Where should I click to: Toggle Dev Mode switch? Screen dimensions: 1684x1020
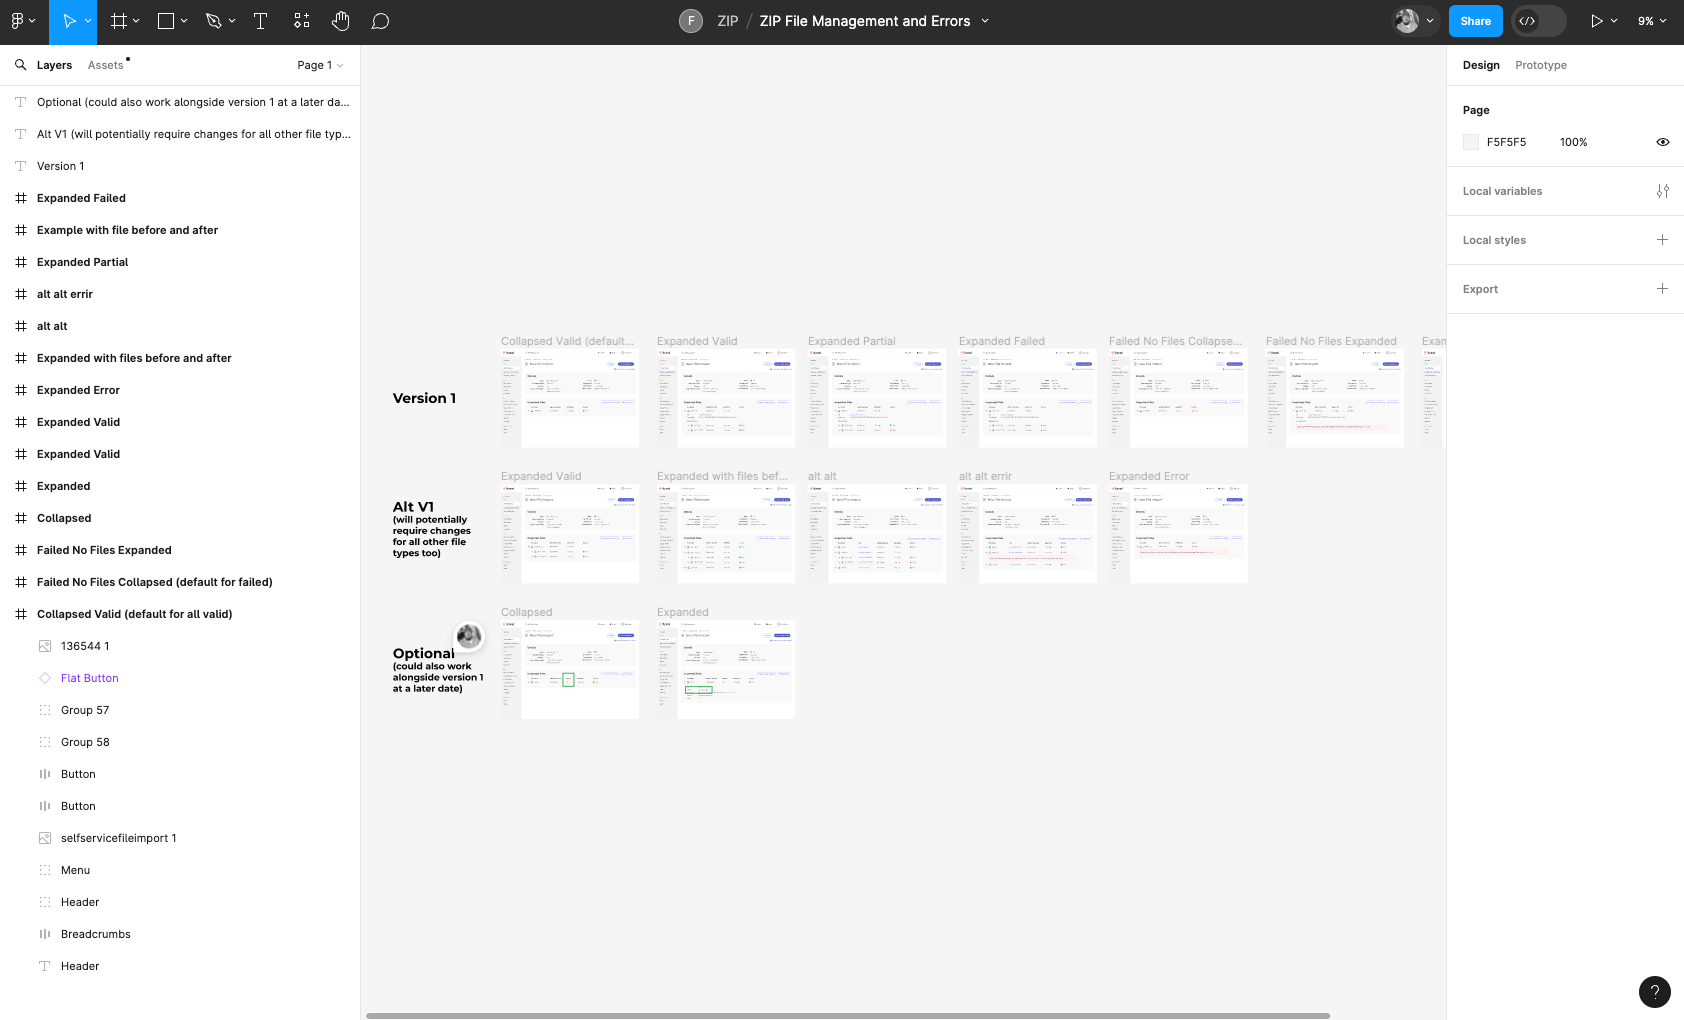coord(1538,21)
